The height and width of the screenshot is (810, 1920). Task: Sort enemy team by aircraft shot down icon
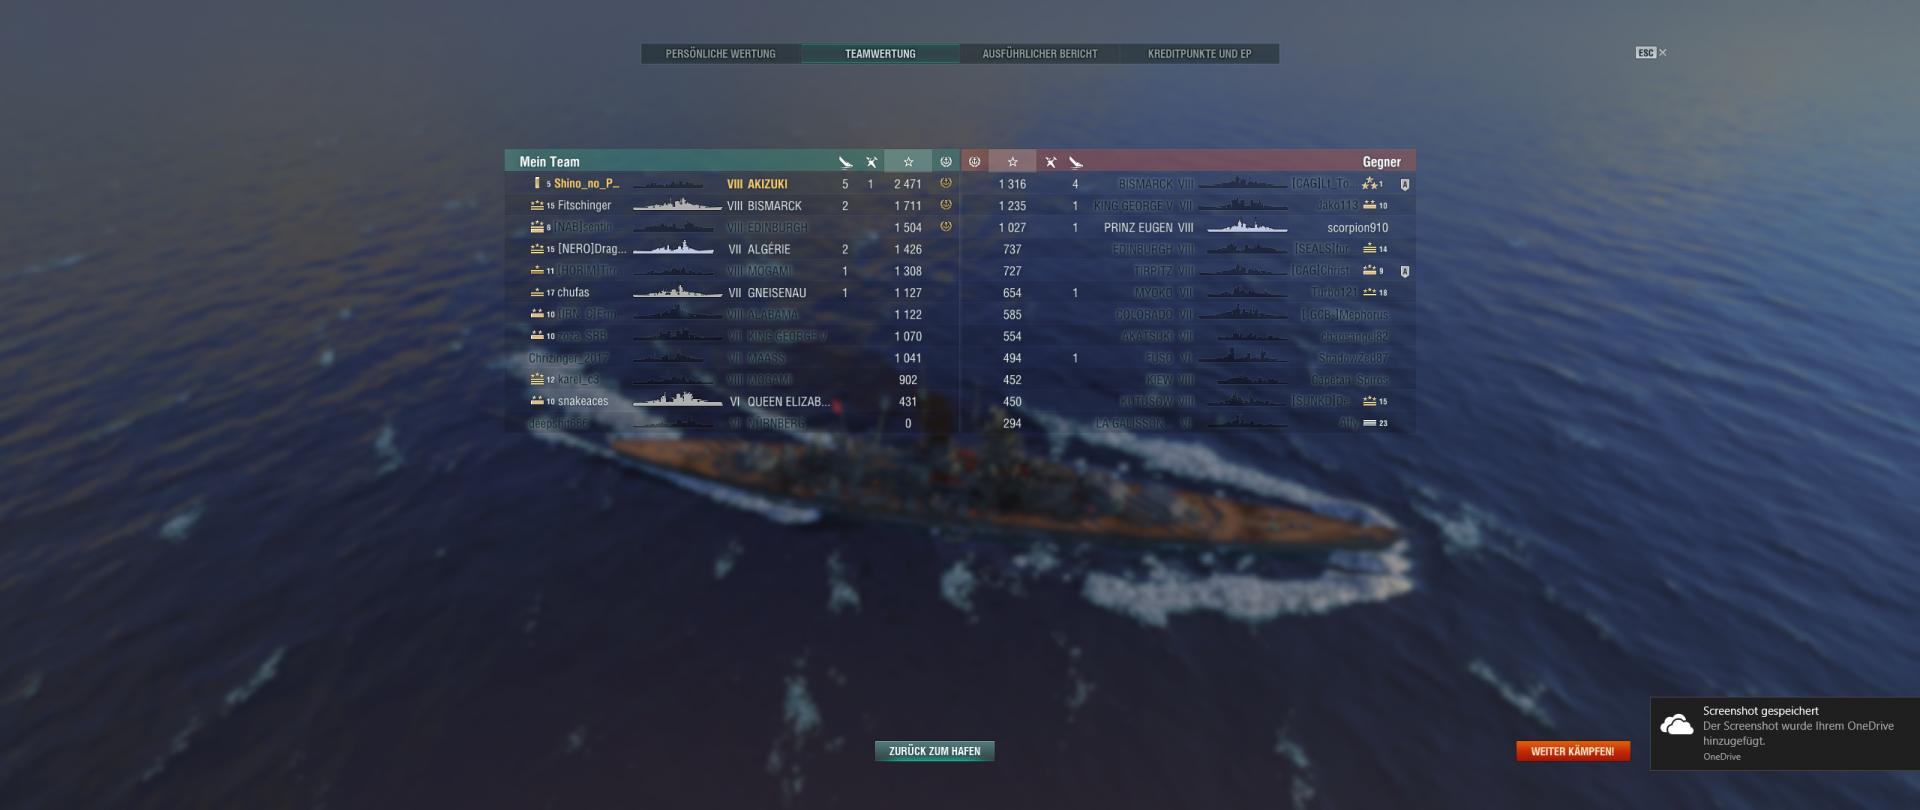tap(1050, 162)
